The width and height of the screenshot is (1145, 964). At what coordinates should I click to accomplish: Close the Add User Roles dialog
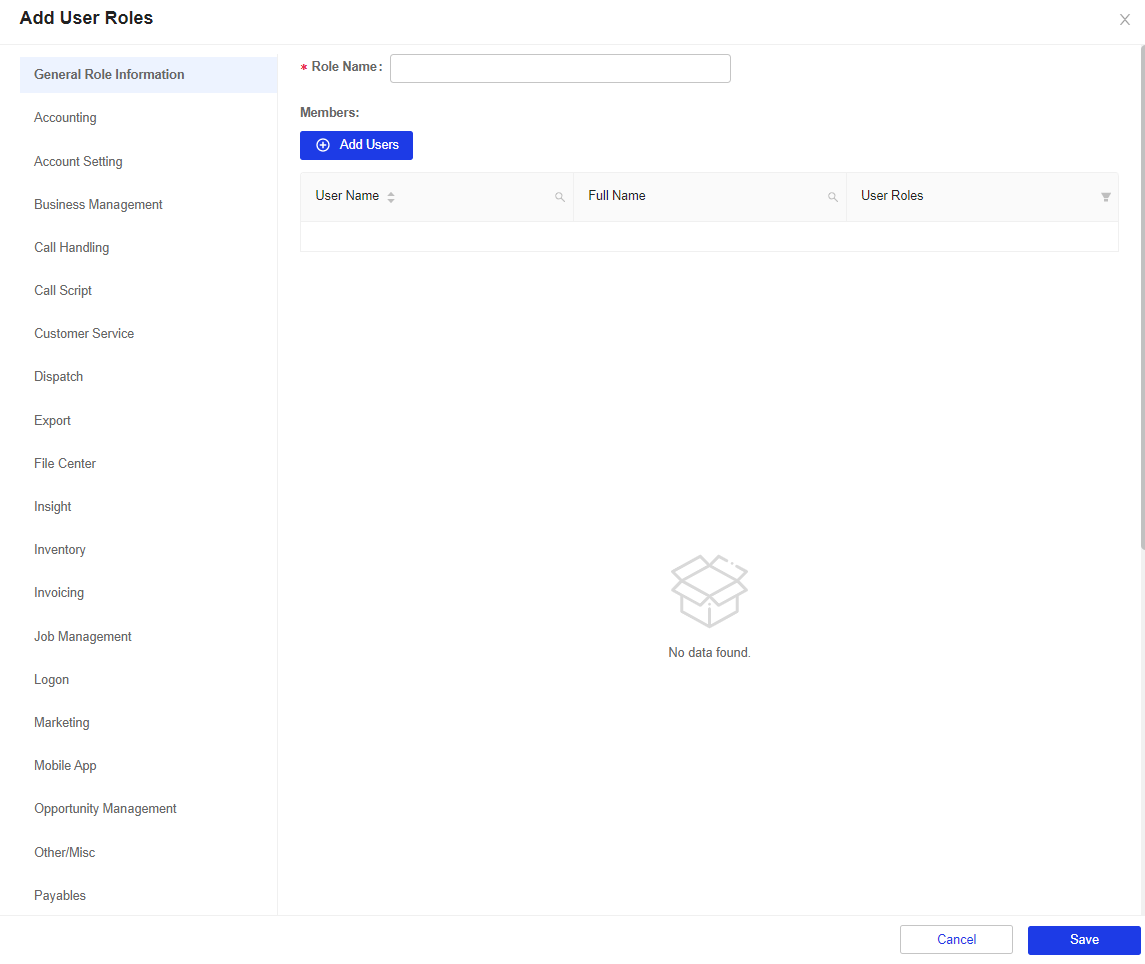pyautogui.click(x=1124, y=19)
